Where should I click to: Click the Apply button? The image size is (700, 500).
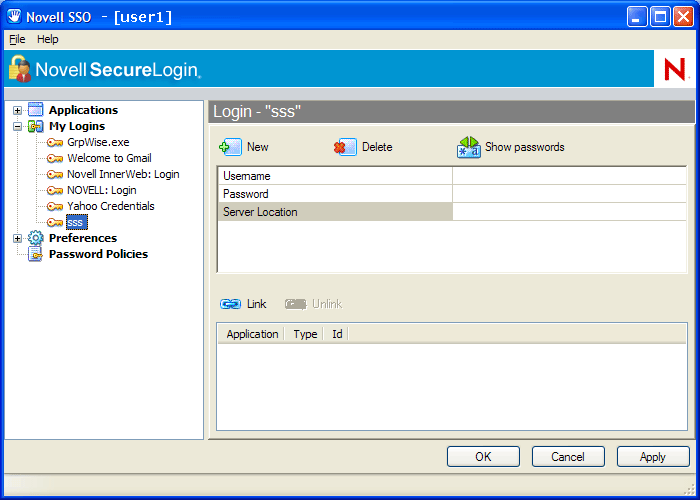pos(653,457)
